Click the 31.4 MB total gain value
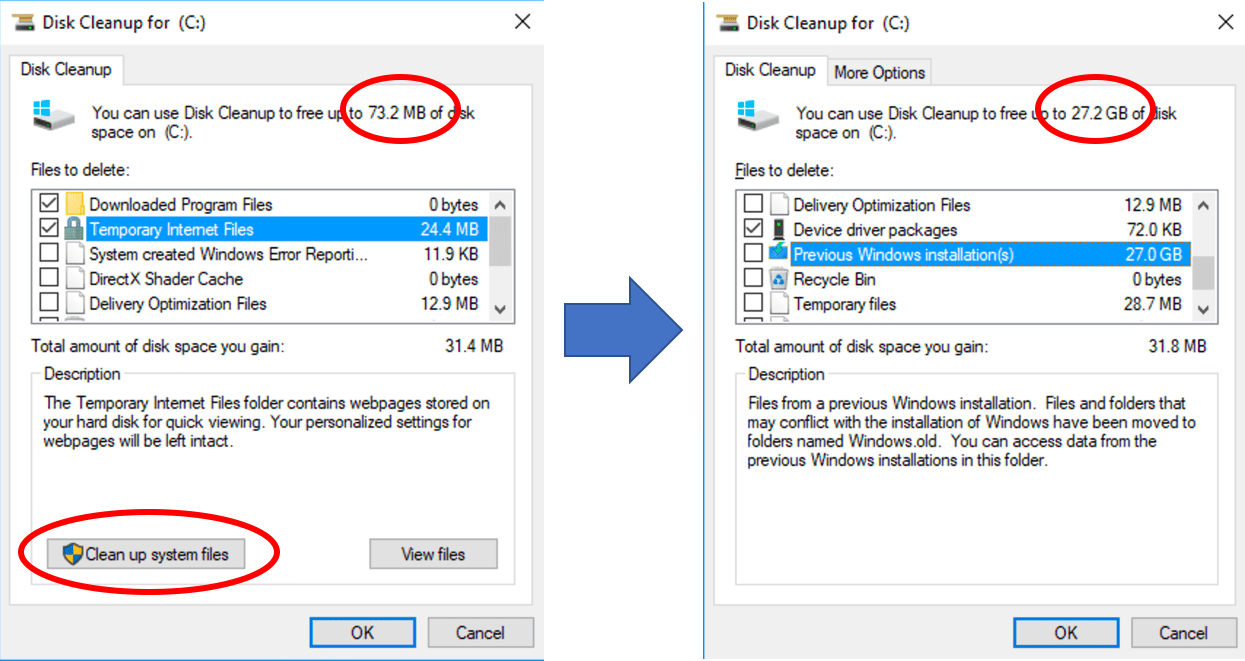Viewport: 1245px width, 661px height. pyautogui.click(x=473, y=346)
